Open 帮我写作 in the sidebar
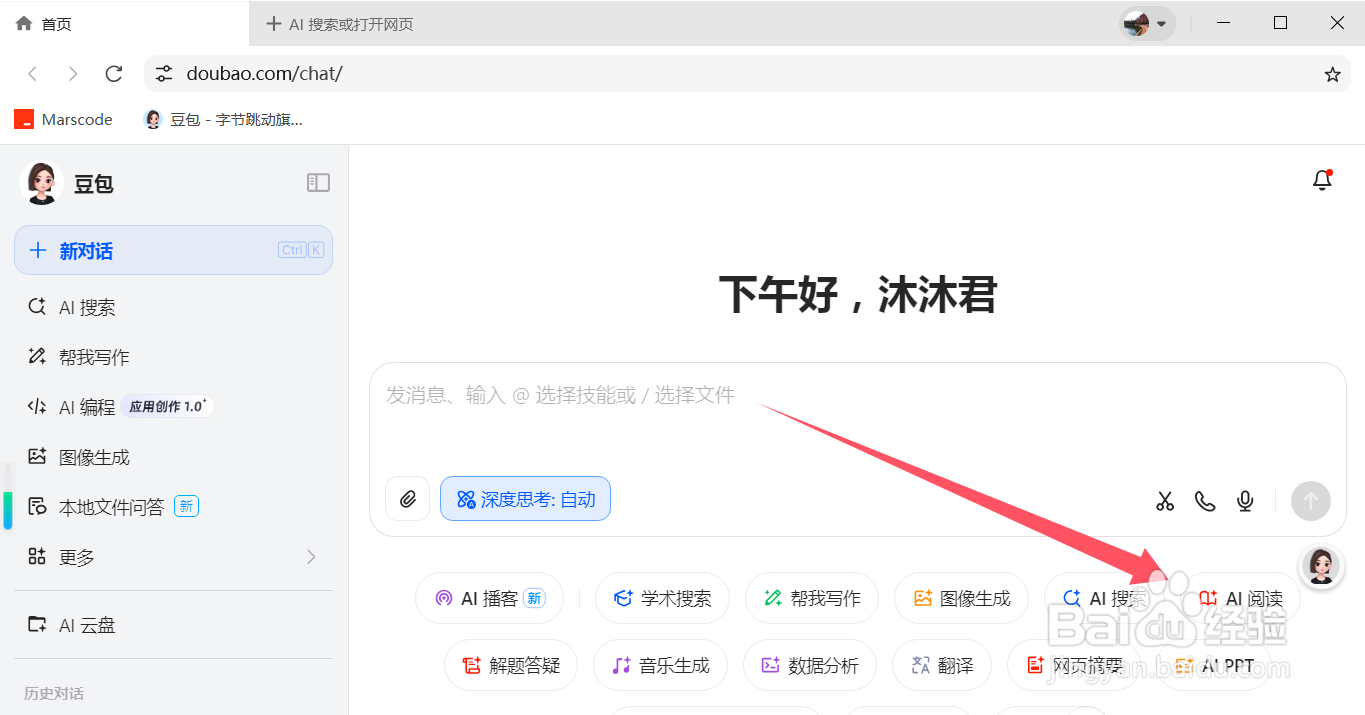The image size is (1365, 715). 173,357
